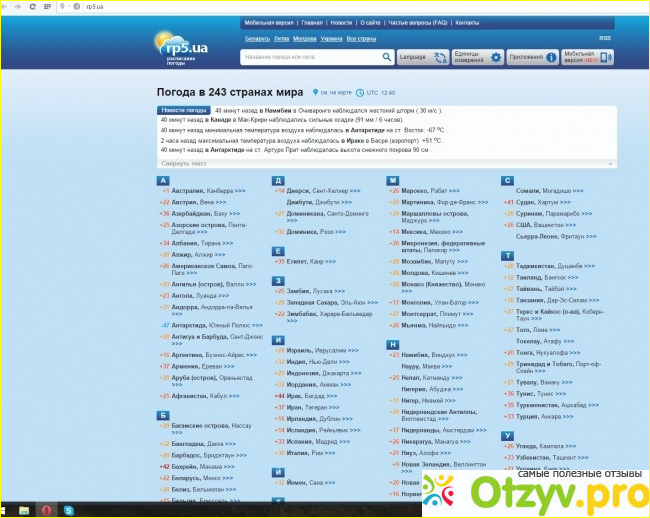The image size is (650, 518).
Task: Open Монголия, Улан-Батор weather
Action: tap(440, 303)
